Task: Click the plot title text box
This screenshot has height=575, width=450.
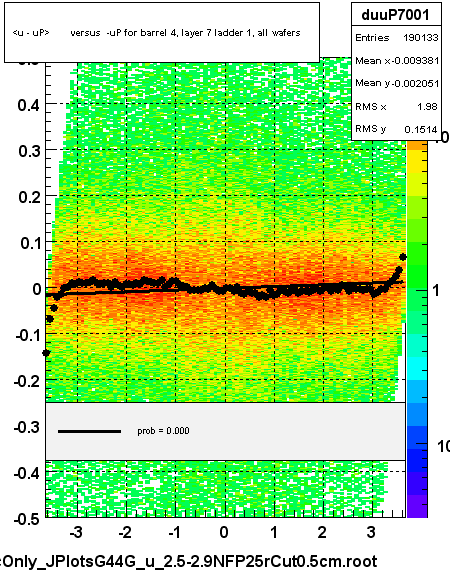Action: coord(162,33)
